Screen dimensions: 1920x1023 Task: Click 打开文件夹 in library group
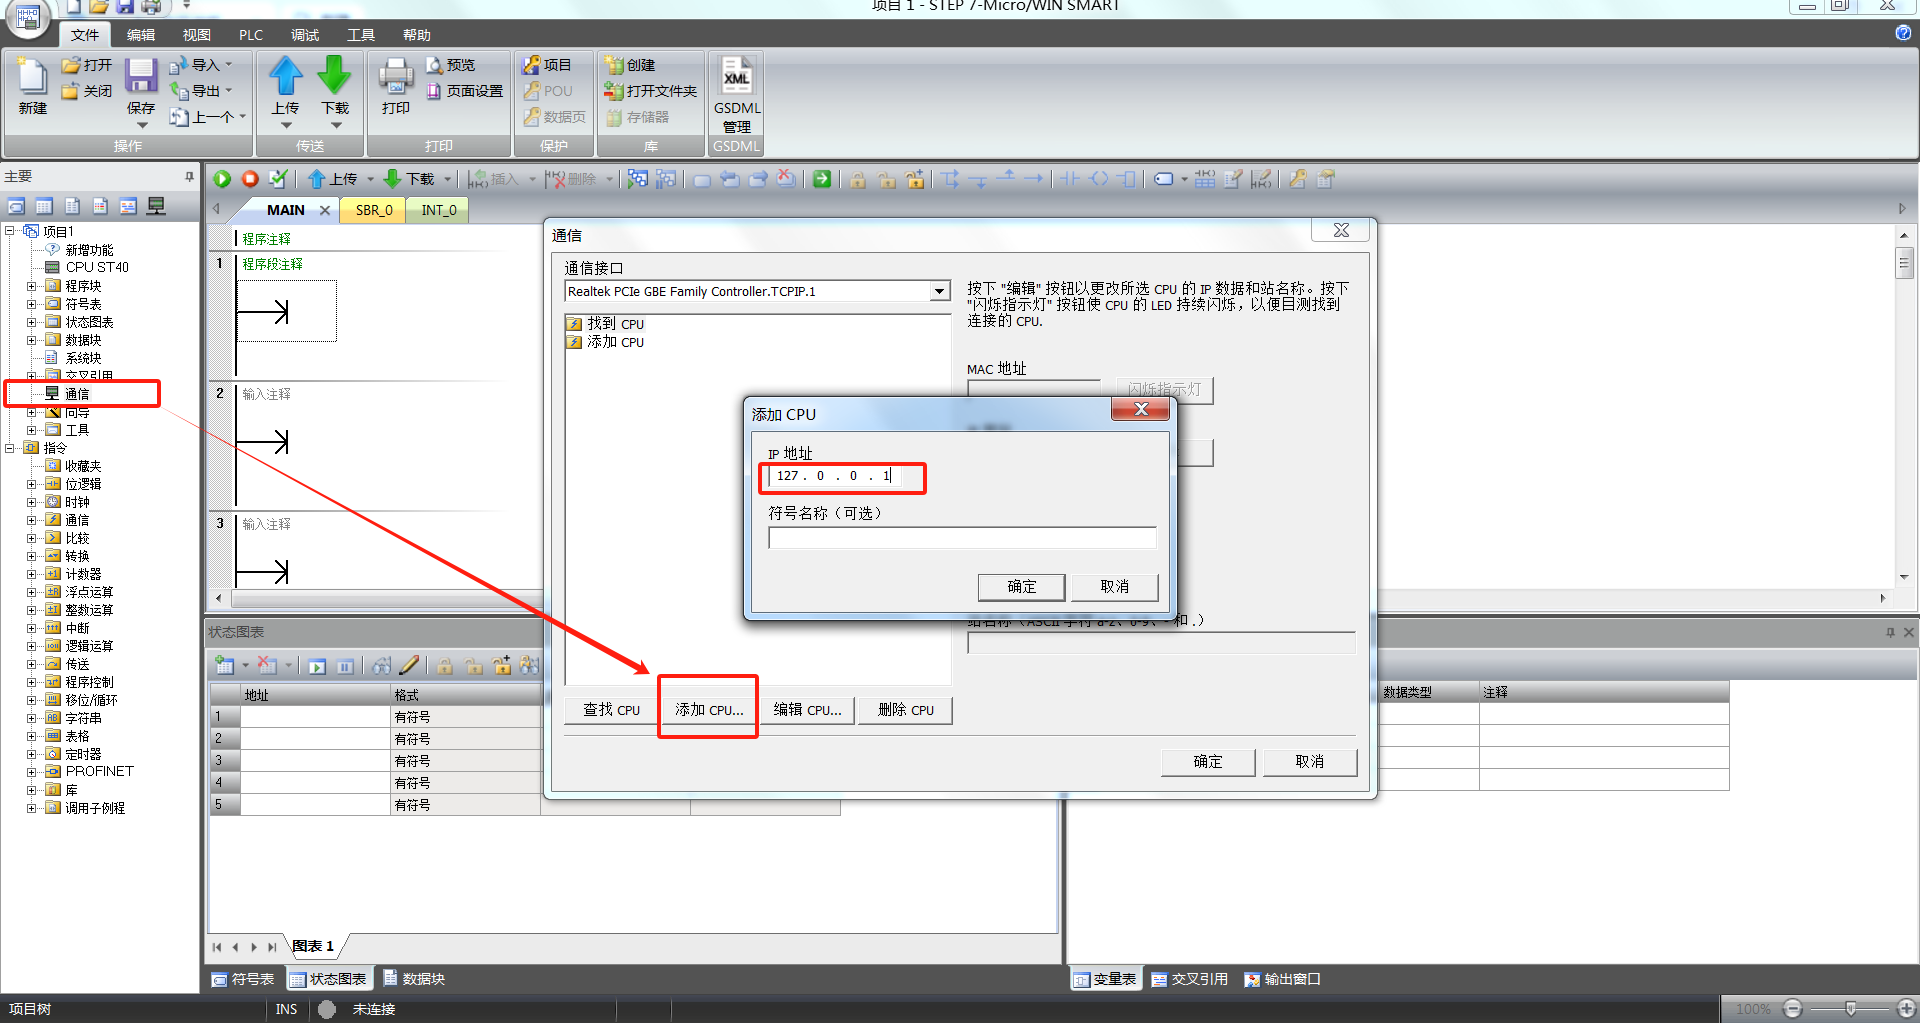651,91
